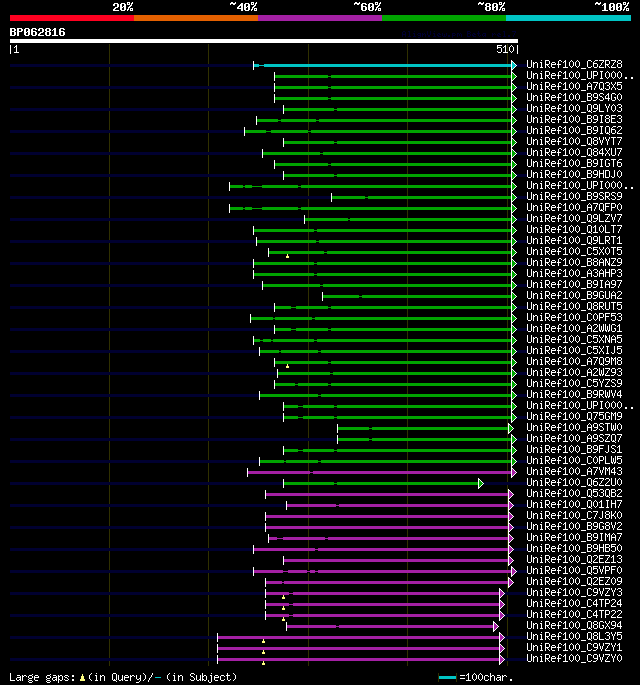Click the yellow gap marker under the A7Q9M8 bar

click(x=287, y=367)
